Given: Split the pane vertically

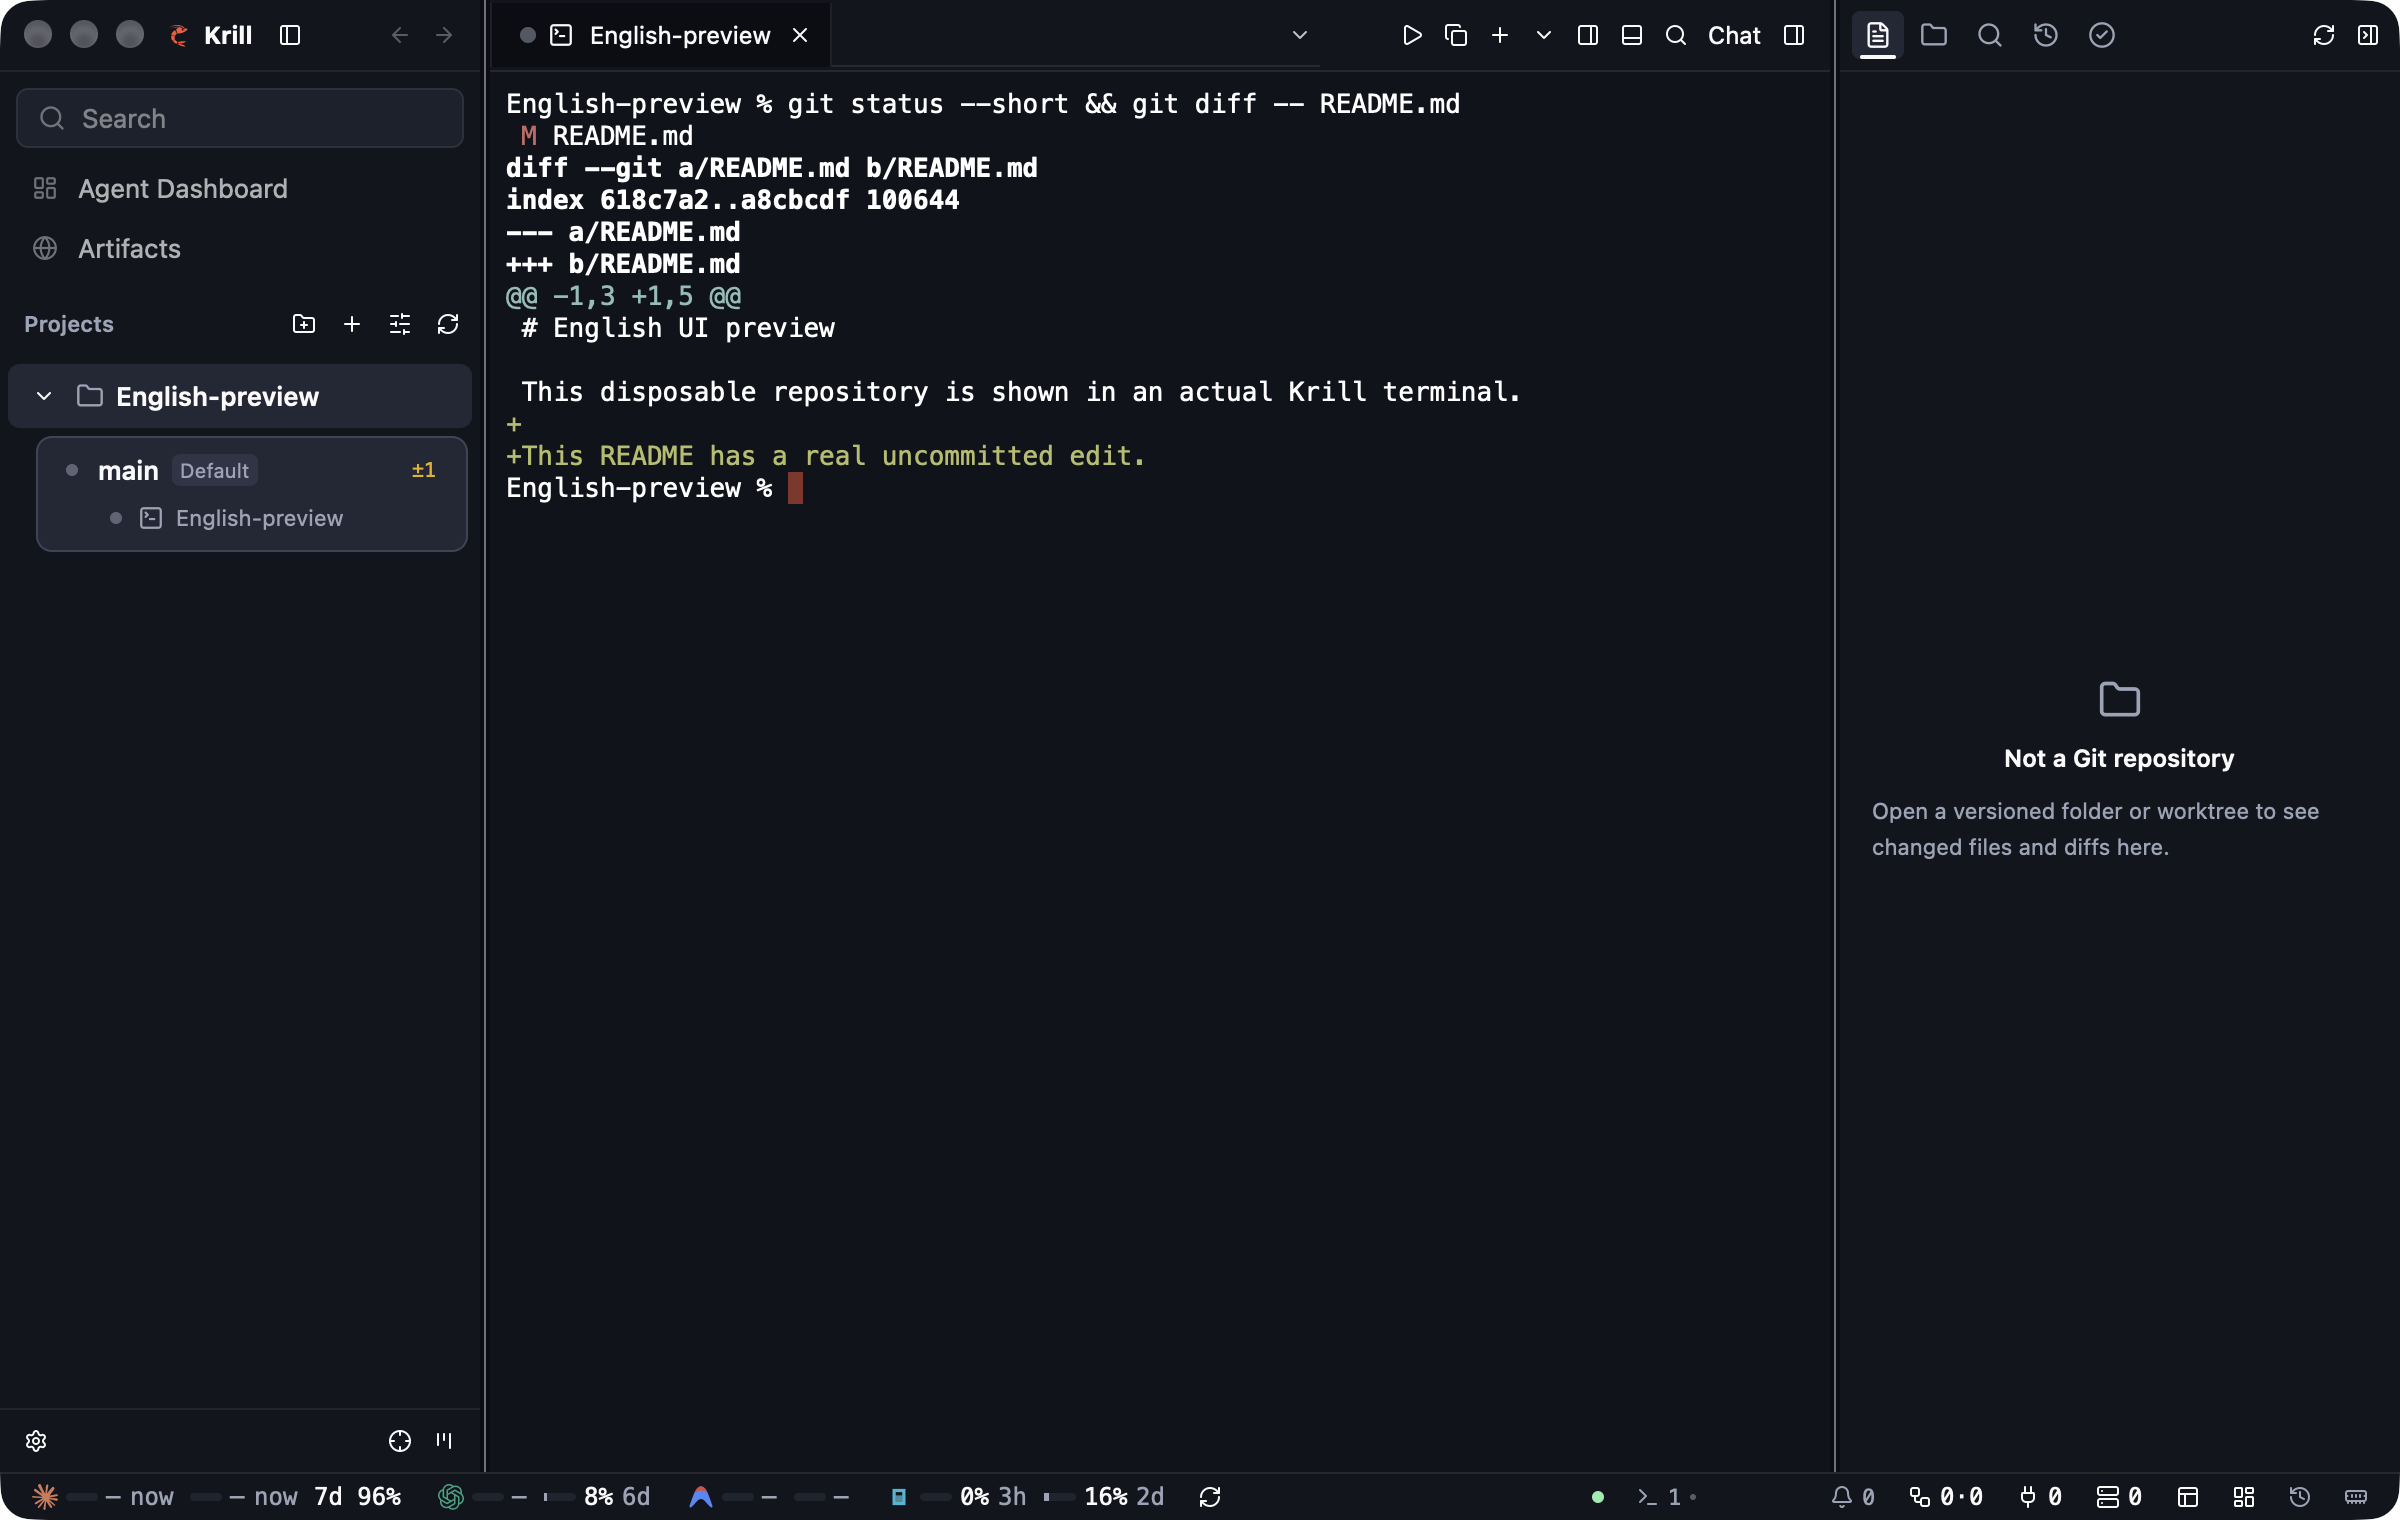Looking at the screenshot, I should pos(1588,35).
